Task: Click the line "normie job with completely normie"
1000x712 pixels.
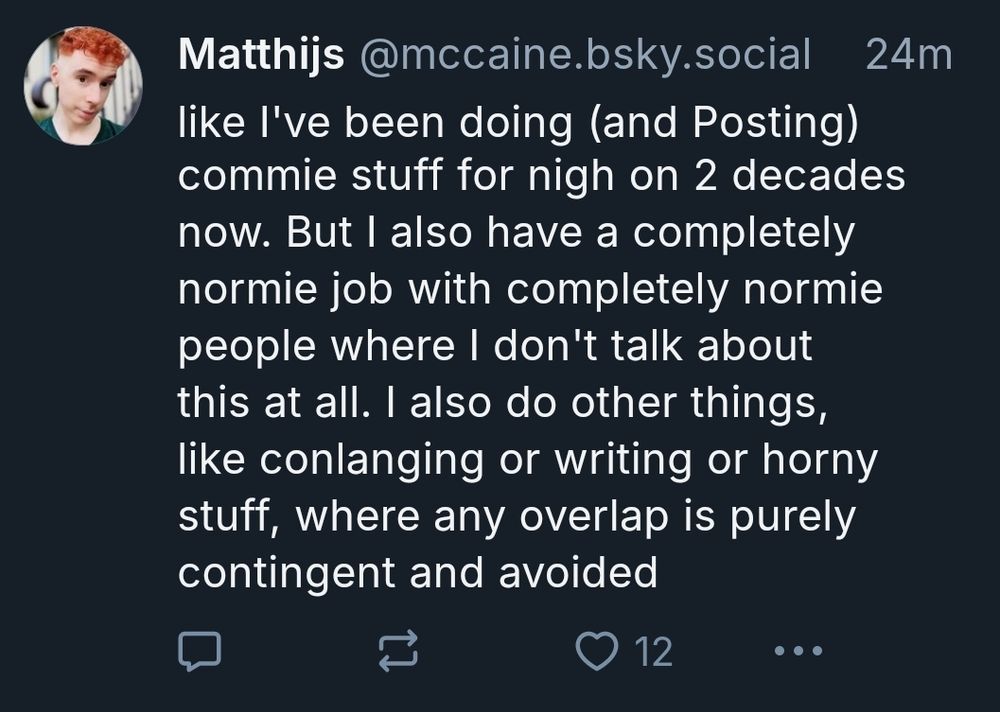Action: coord(530,290)
